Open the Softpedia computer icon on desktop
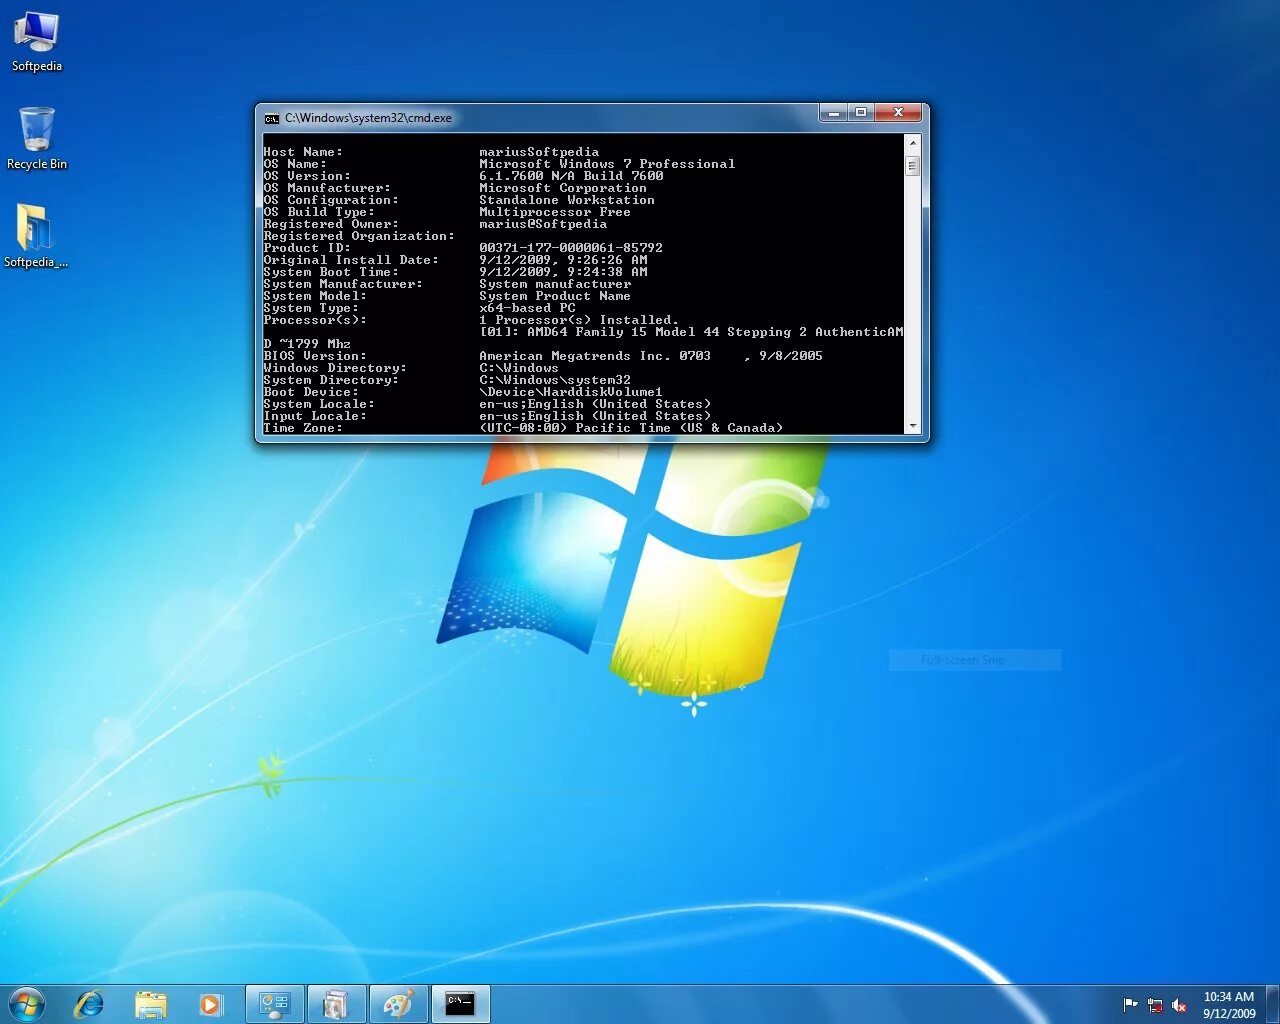This screenshot has height=1024, width=1280. pyautogui.click(x=37, y=33)
